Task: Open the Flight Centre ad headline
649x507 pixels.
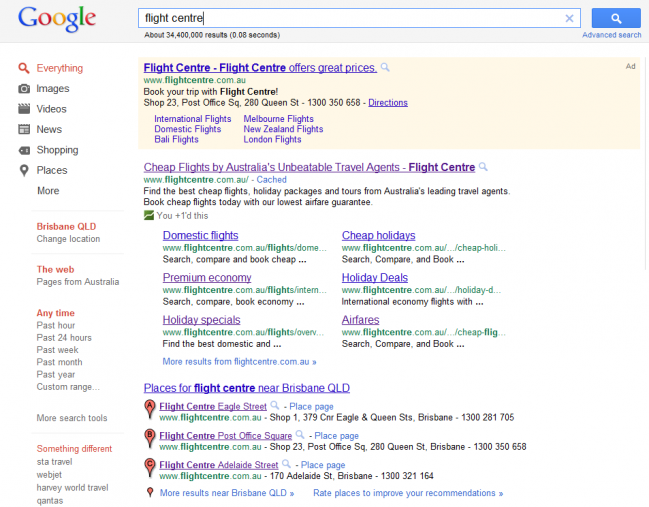Action: click(x=260, y=67)
